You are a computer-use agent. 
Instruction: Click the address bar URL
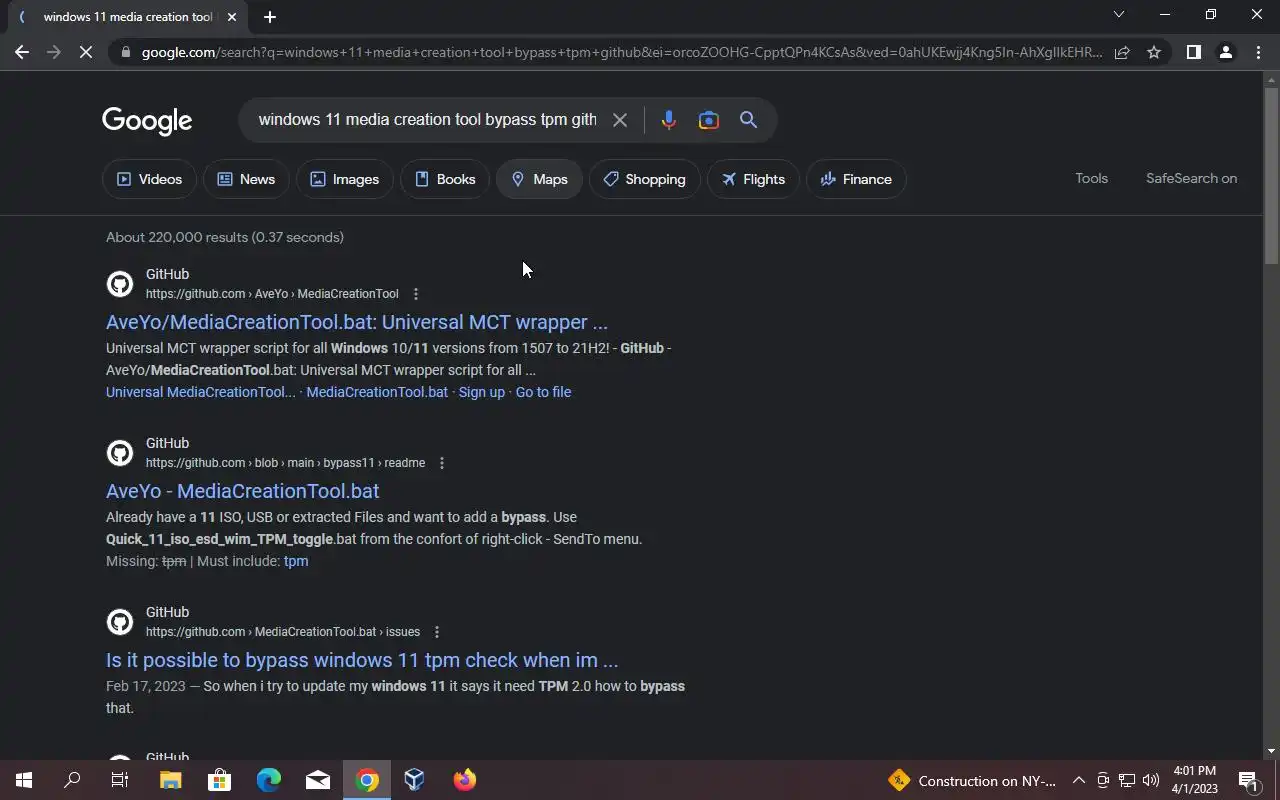click(x=620, y=52)
